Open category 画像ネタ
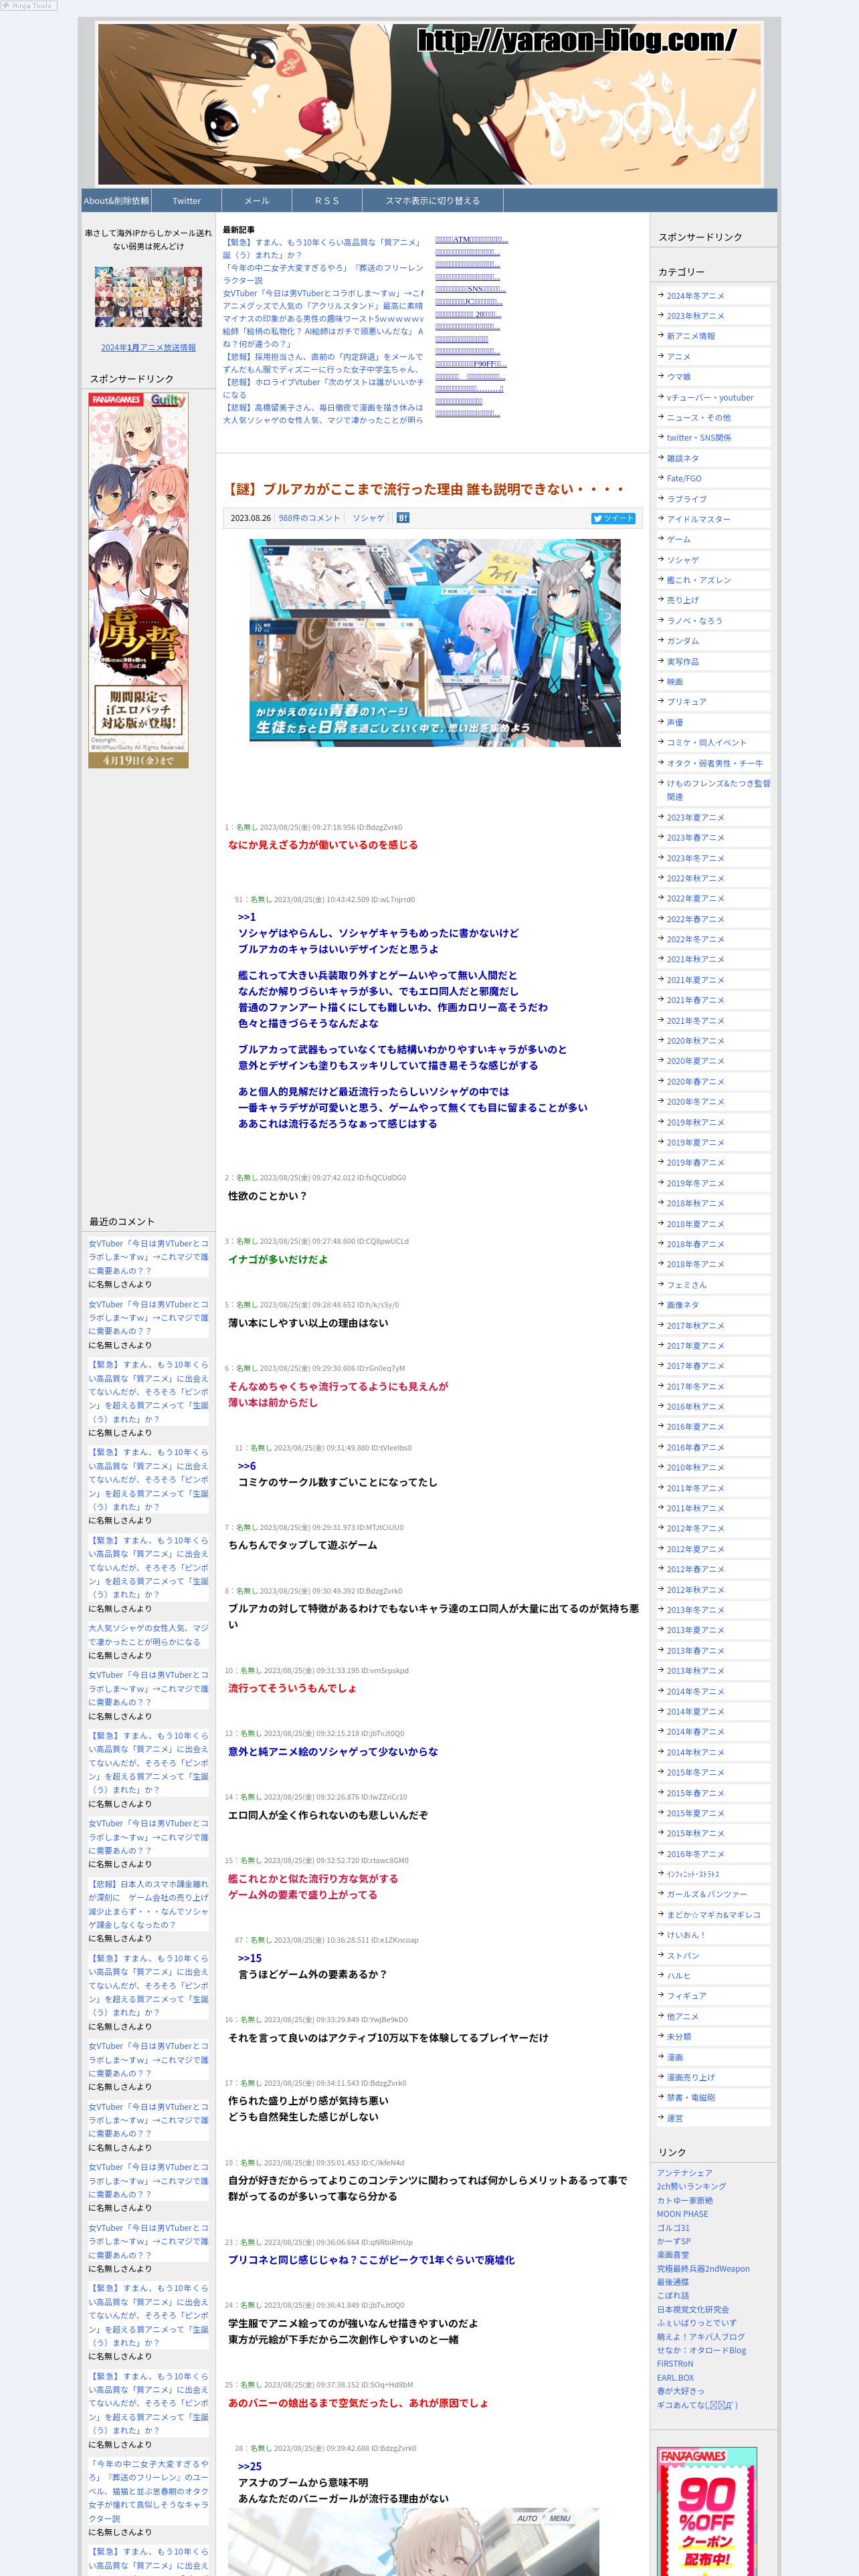Image resolution: width=859 pixels, height=2576 pixels. pyautogui.click(x=683, y=1305)
